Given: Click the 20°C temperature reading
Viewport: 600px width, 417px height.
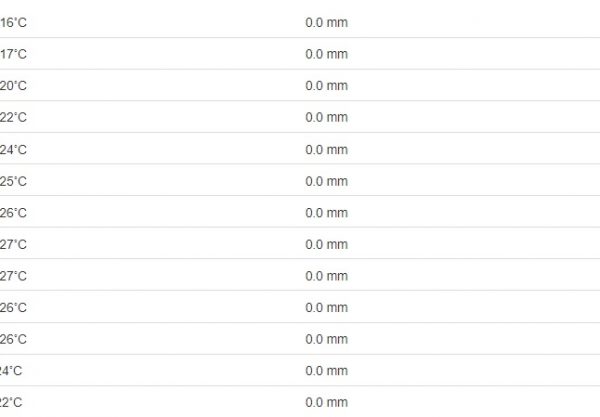Looking at the screenshot, I should point(13,86).
